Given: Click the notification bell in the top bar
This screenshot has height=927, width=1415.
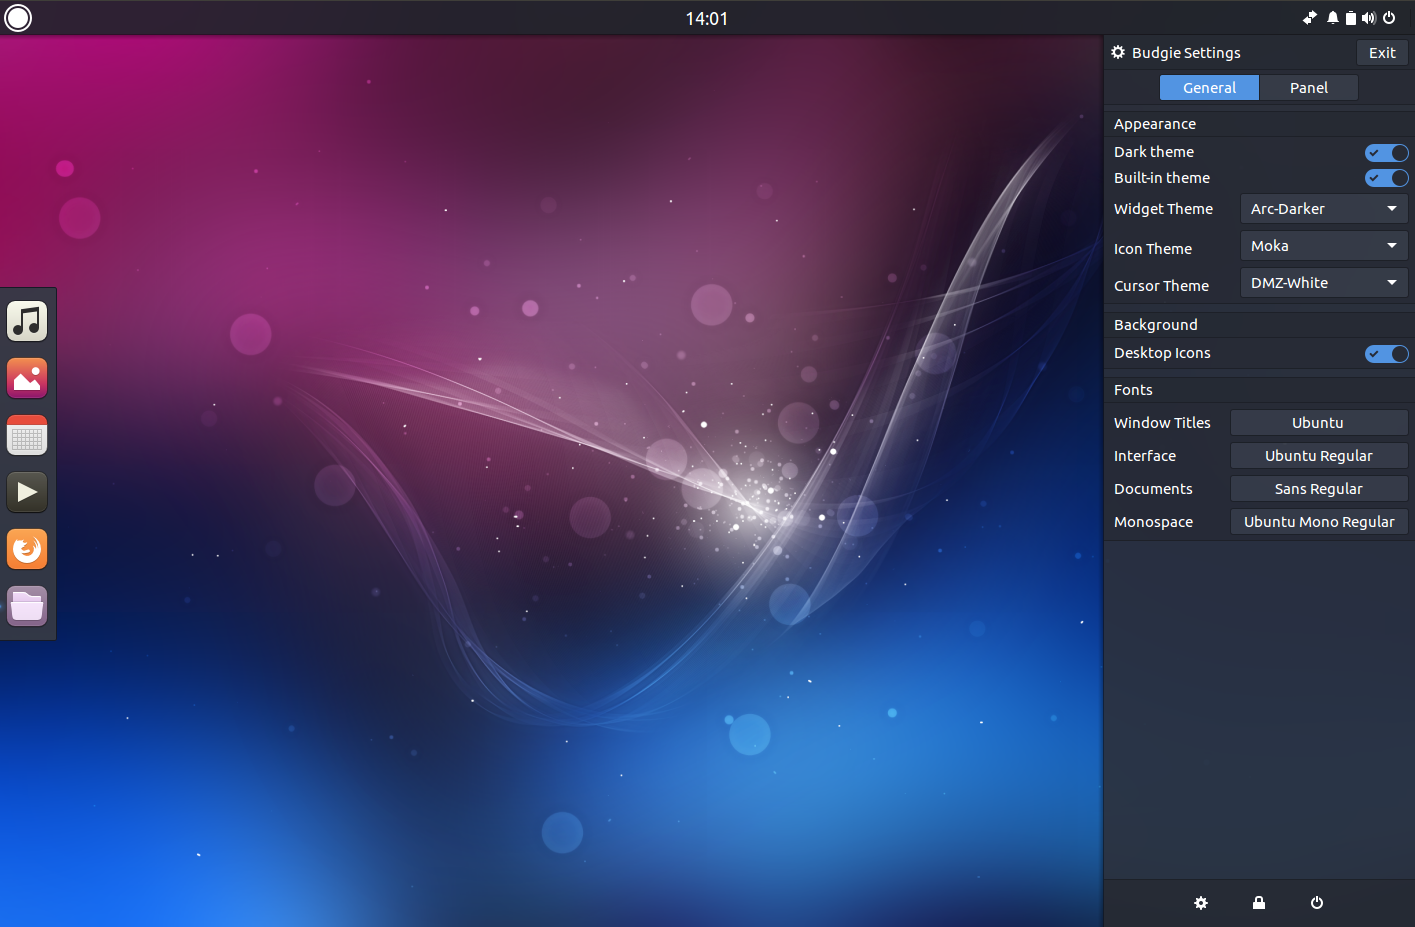Looking at the screenshot, I should point(1331,17).
